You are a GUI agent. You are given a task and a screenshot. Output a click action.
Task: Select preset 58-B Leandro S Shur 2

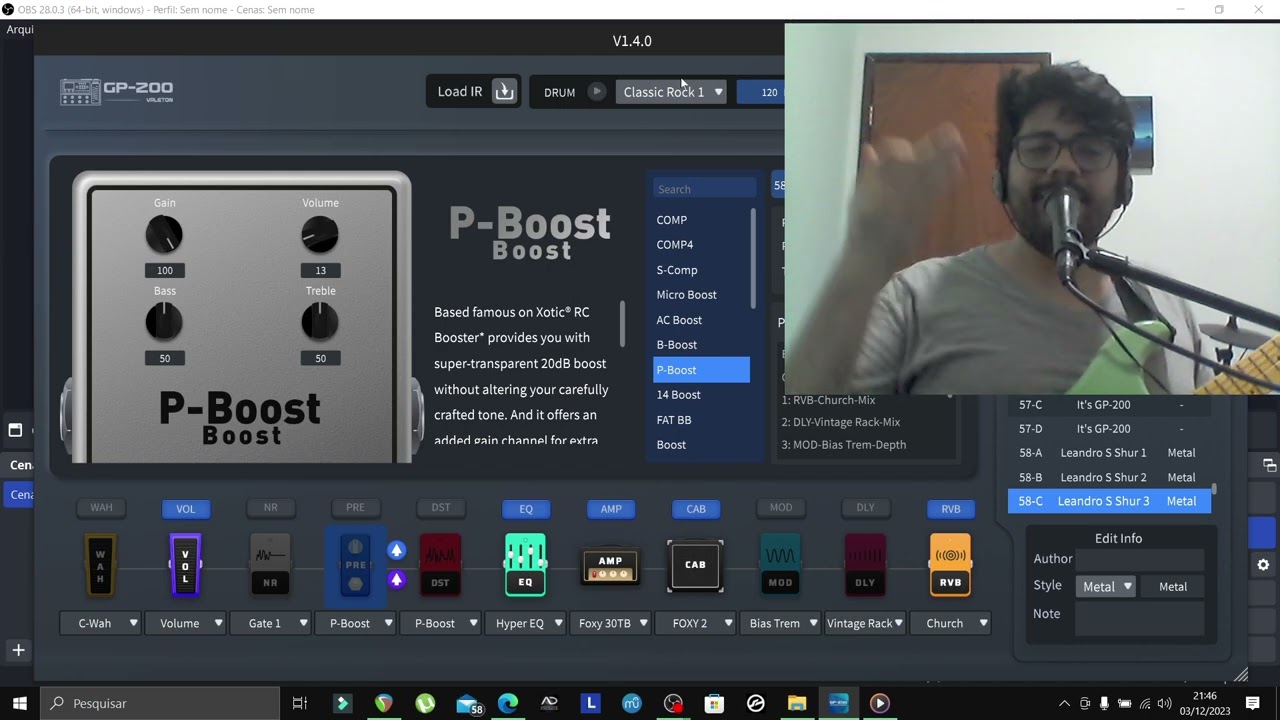click(1110, 477)
